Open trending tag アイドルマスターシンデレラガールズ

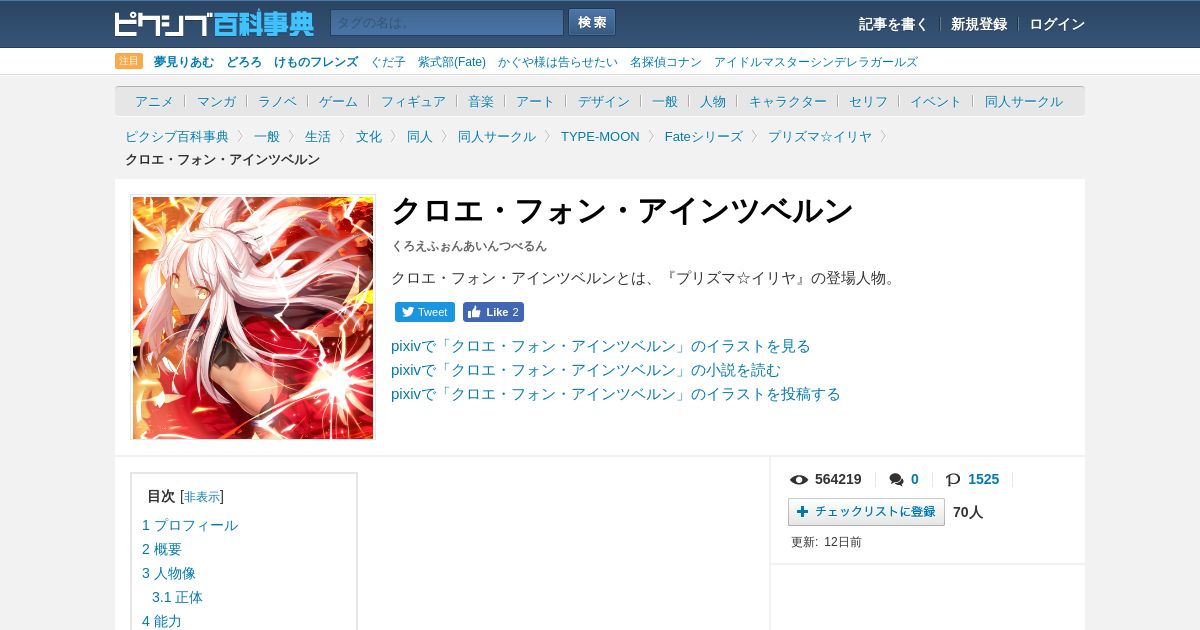(x=815, y=62)
